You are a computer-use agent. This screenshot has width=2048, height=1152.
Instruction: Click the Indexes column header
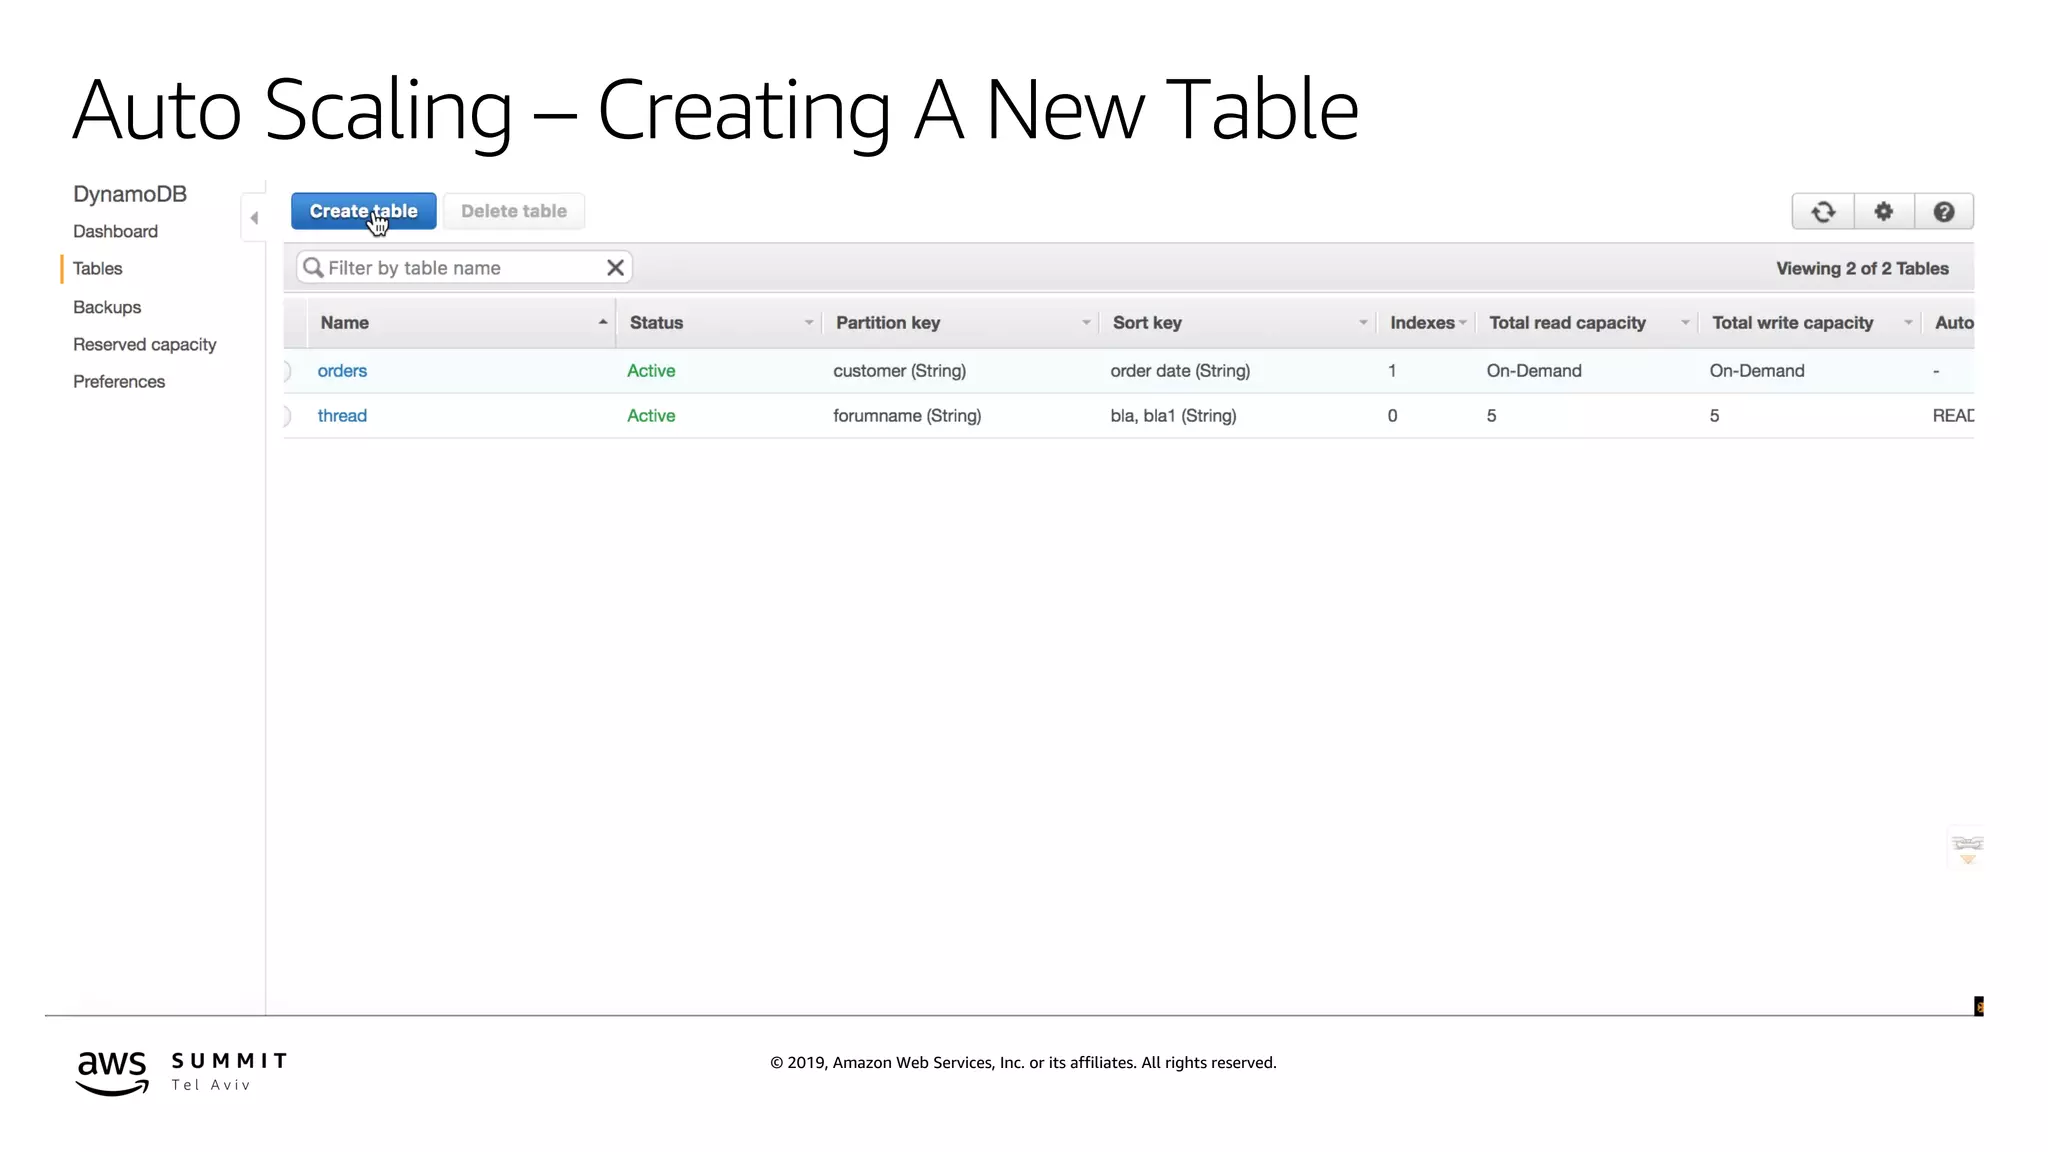point(1422,323)
